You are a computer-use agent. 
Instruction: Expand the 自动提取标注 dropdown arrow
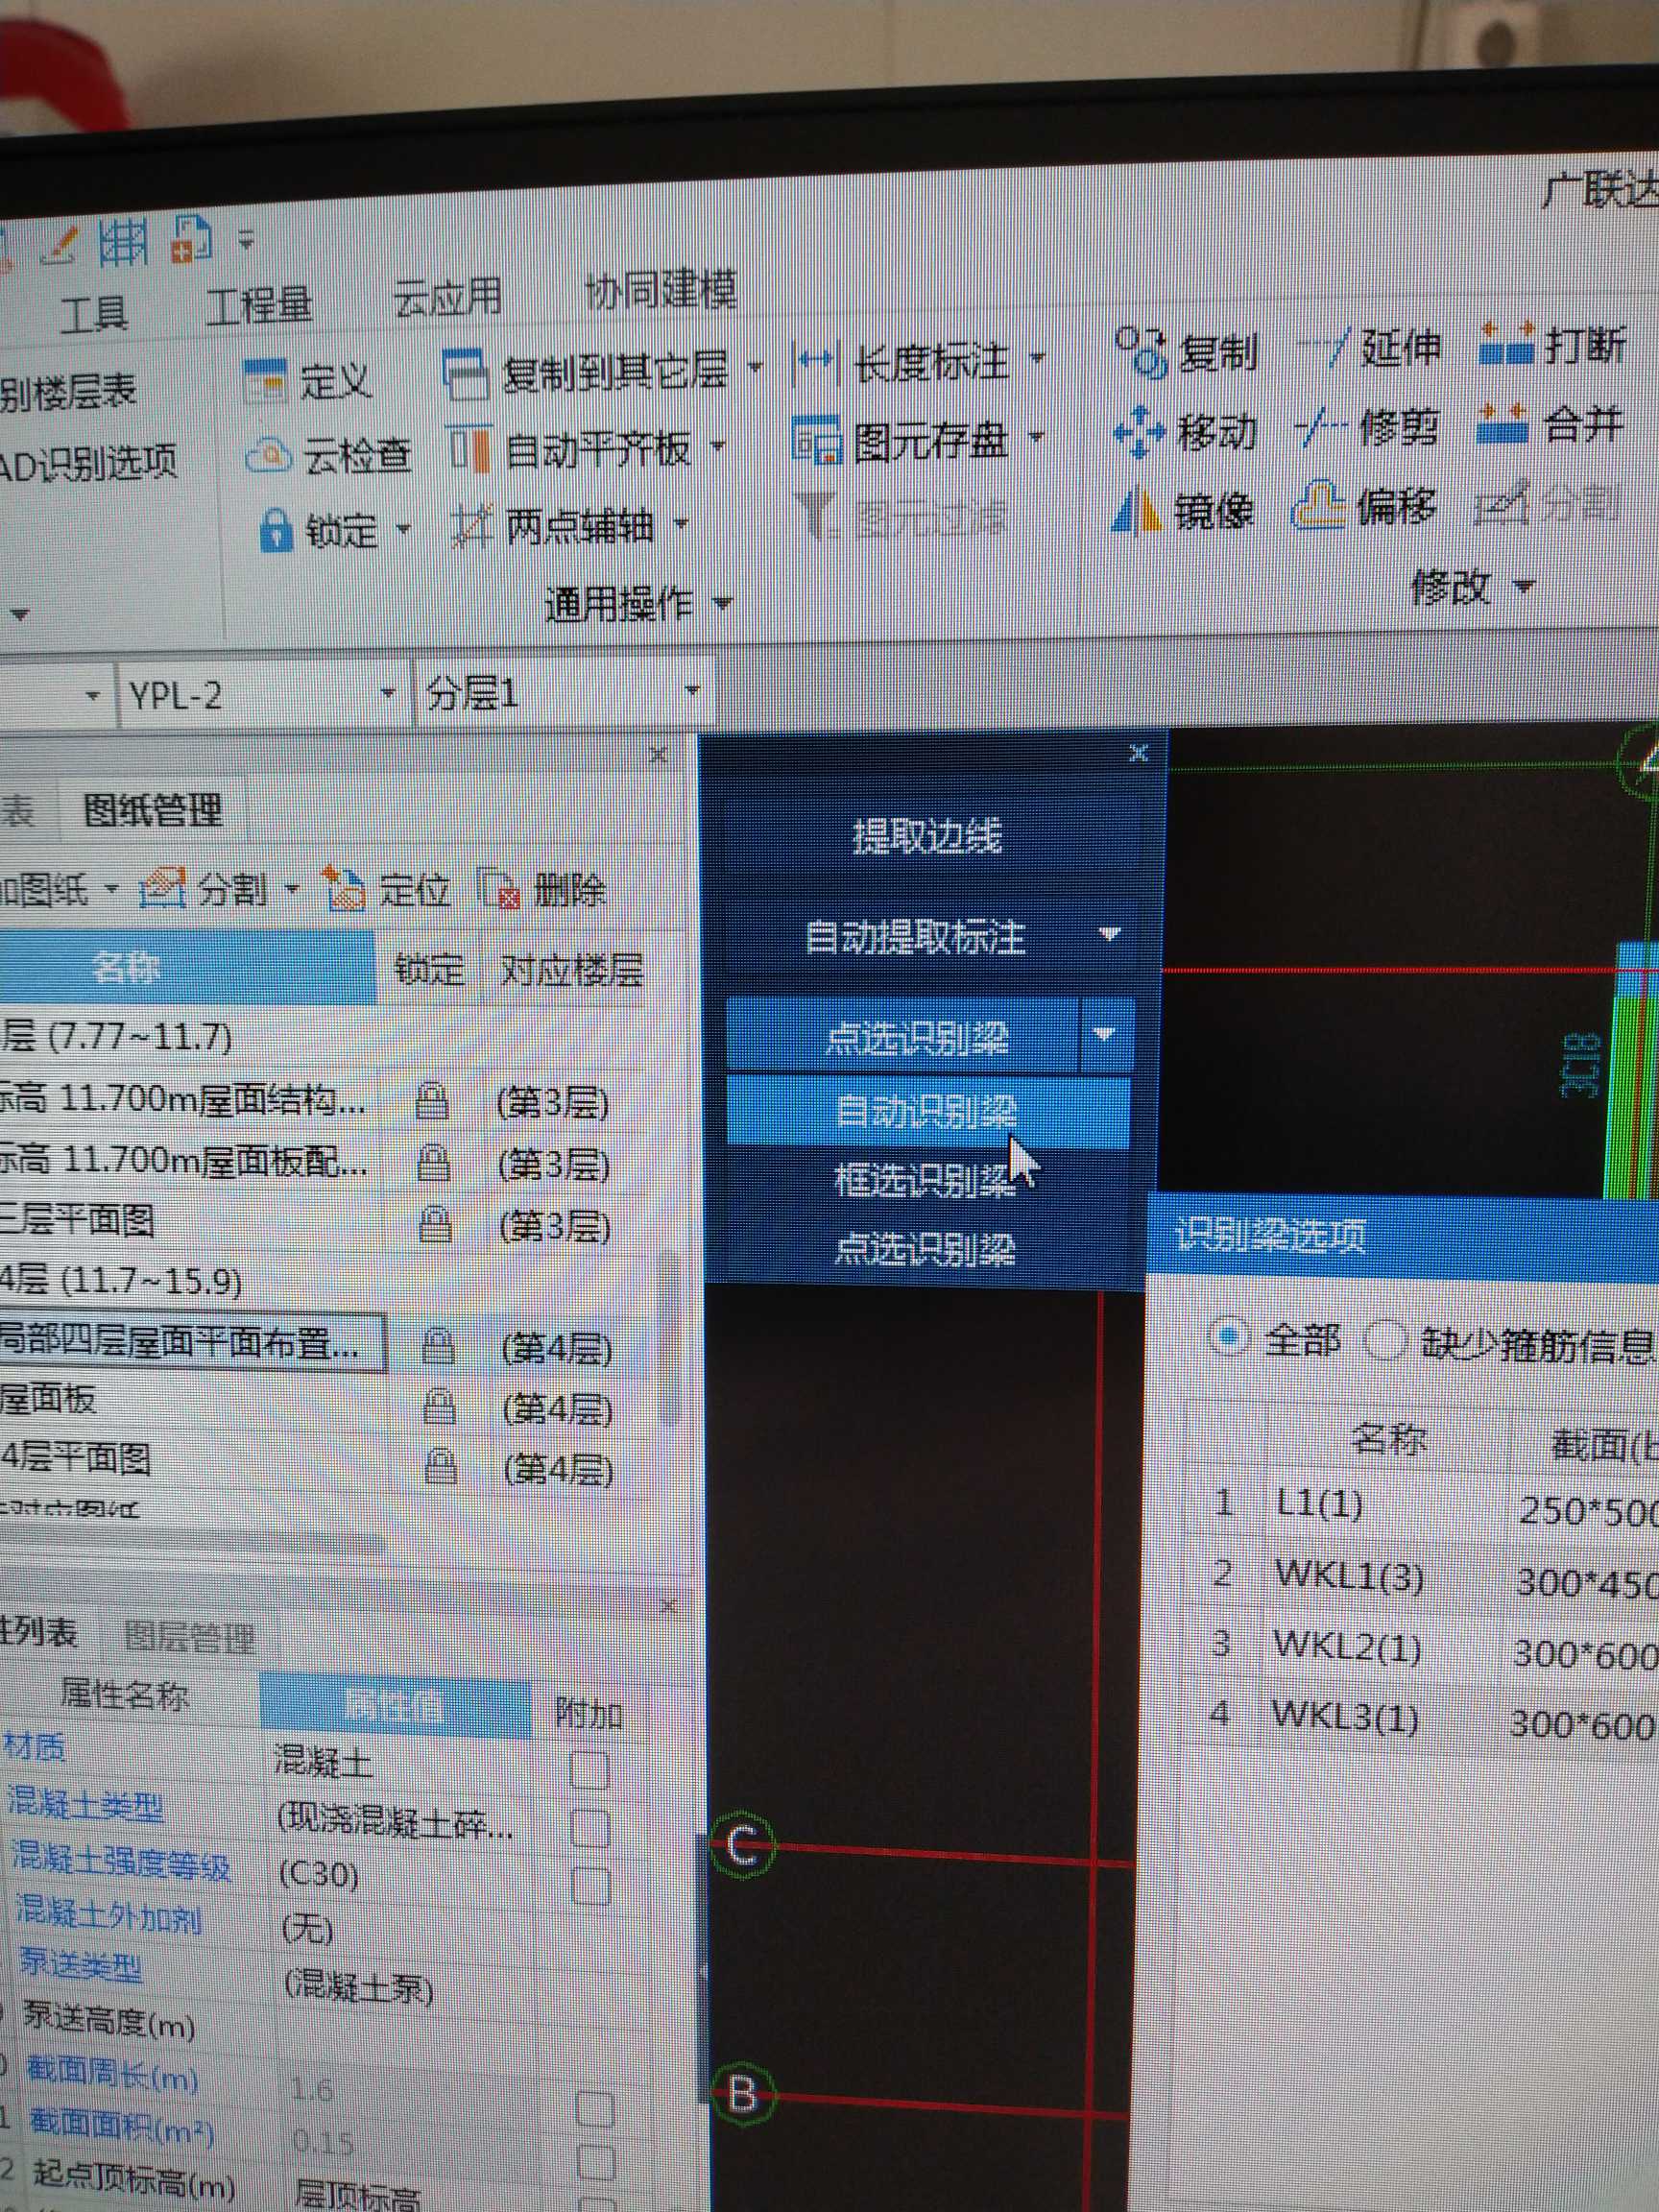click(1108, 934)
